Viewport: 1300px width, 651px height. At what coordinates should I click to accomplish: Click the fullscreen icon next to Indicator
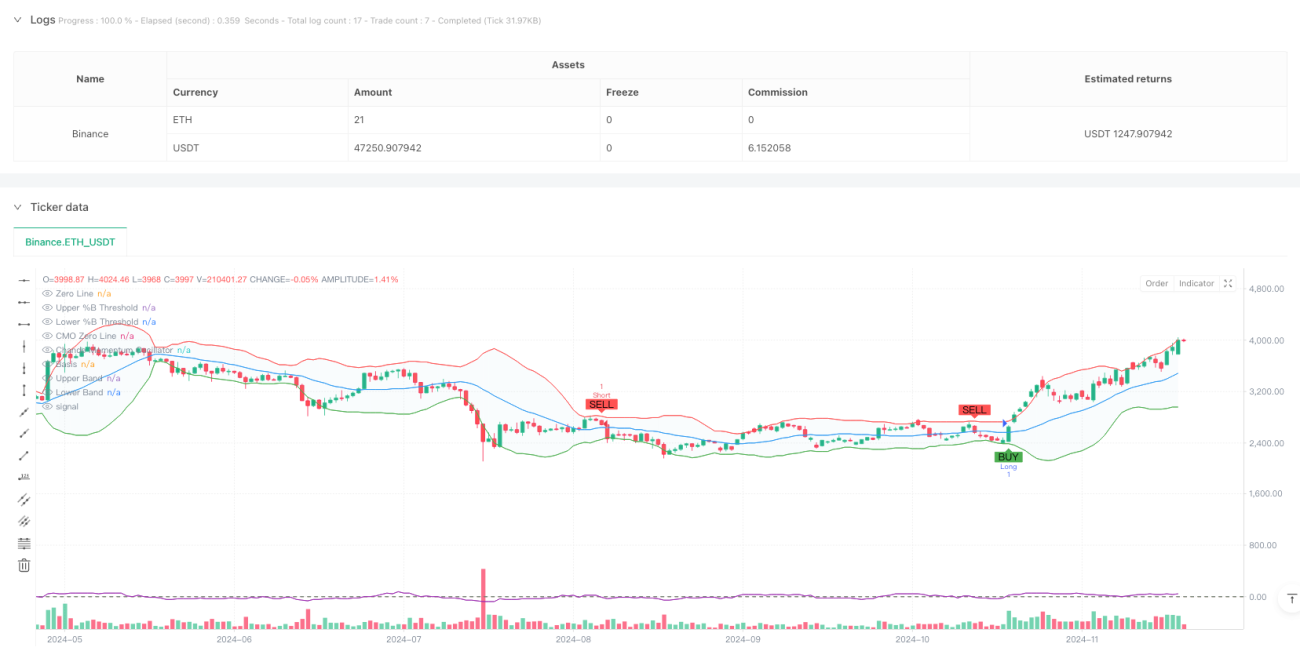click(1228, 284)
